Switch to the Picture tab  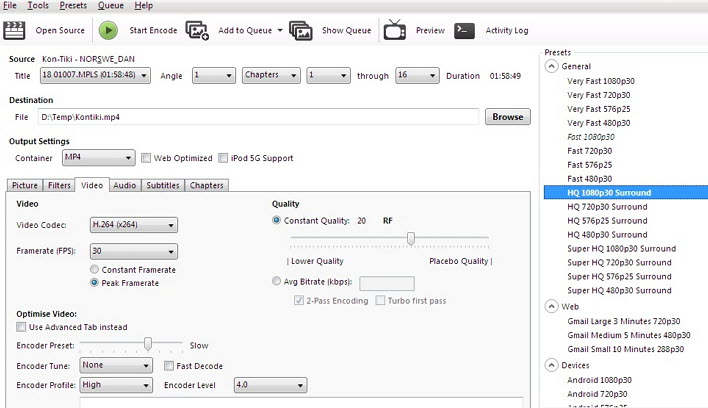point(25,185)
